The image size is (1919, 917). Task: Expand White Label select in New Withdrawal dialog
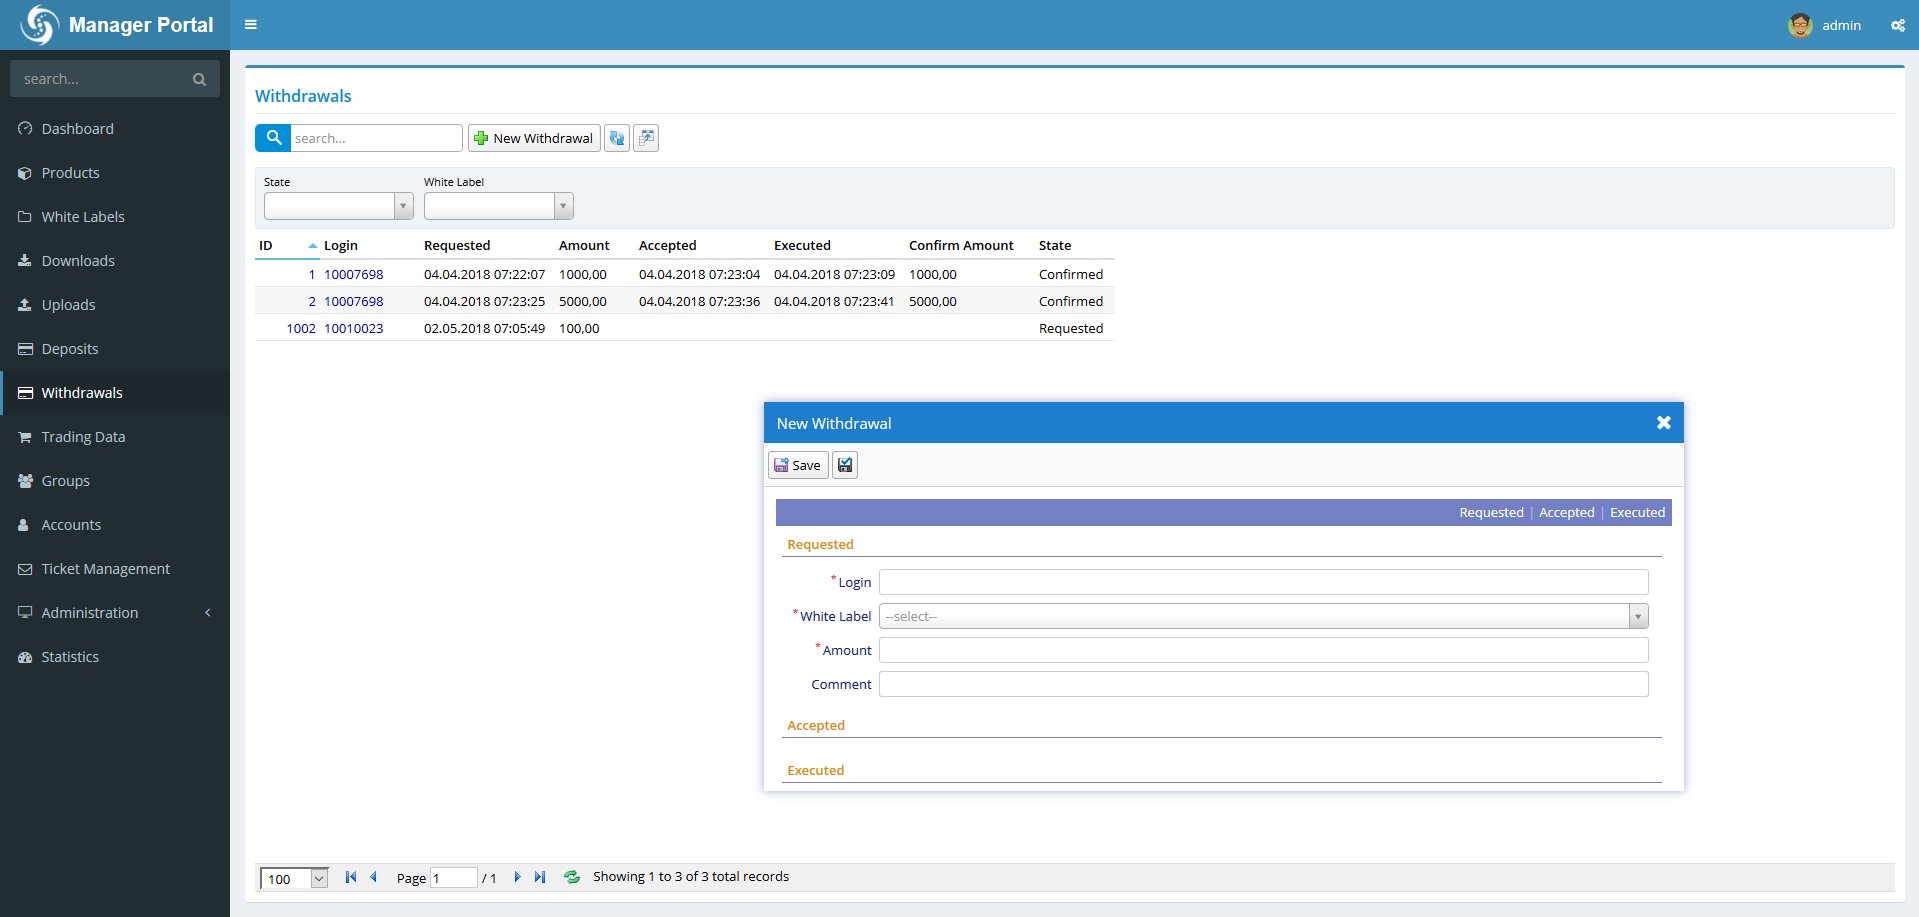tap(1637, 617)
